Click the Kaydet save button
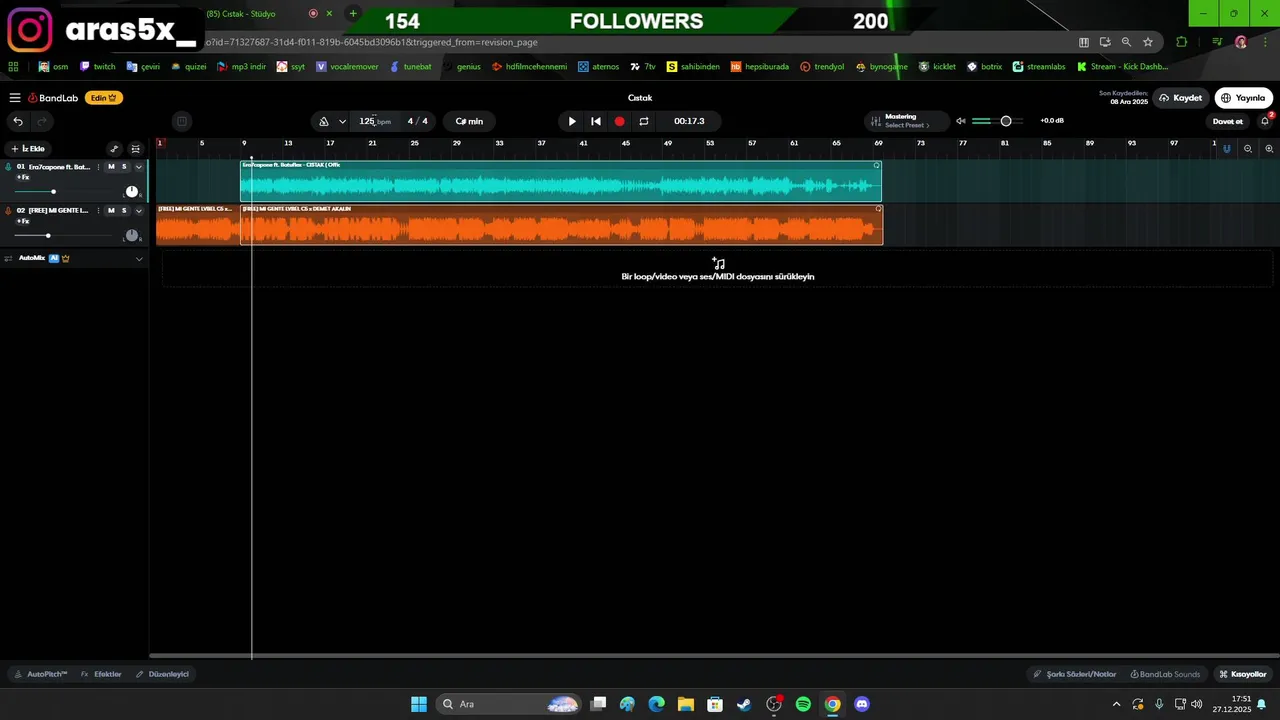The height and width of the screenshot is (720, 1280). tap(1180, 98)
